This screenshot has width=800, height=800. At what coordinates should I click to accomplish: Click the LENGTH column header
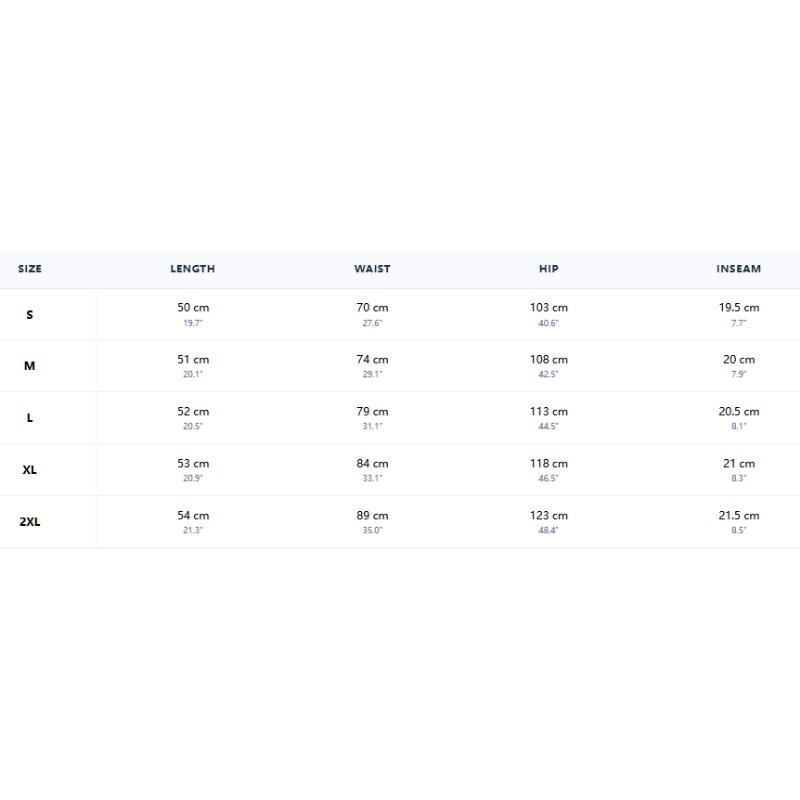[192, 269]
